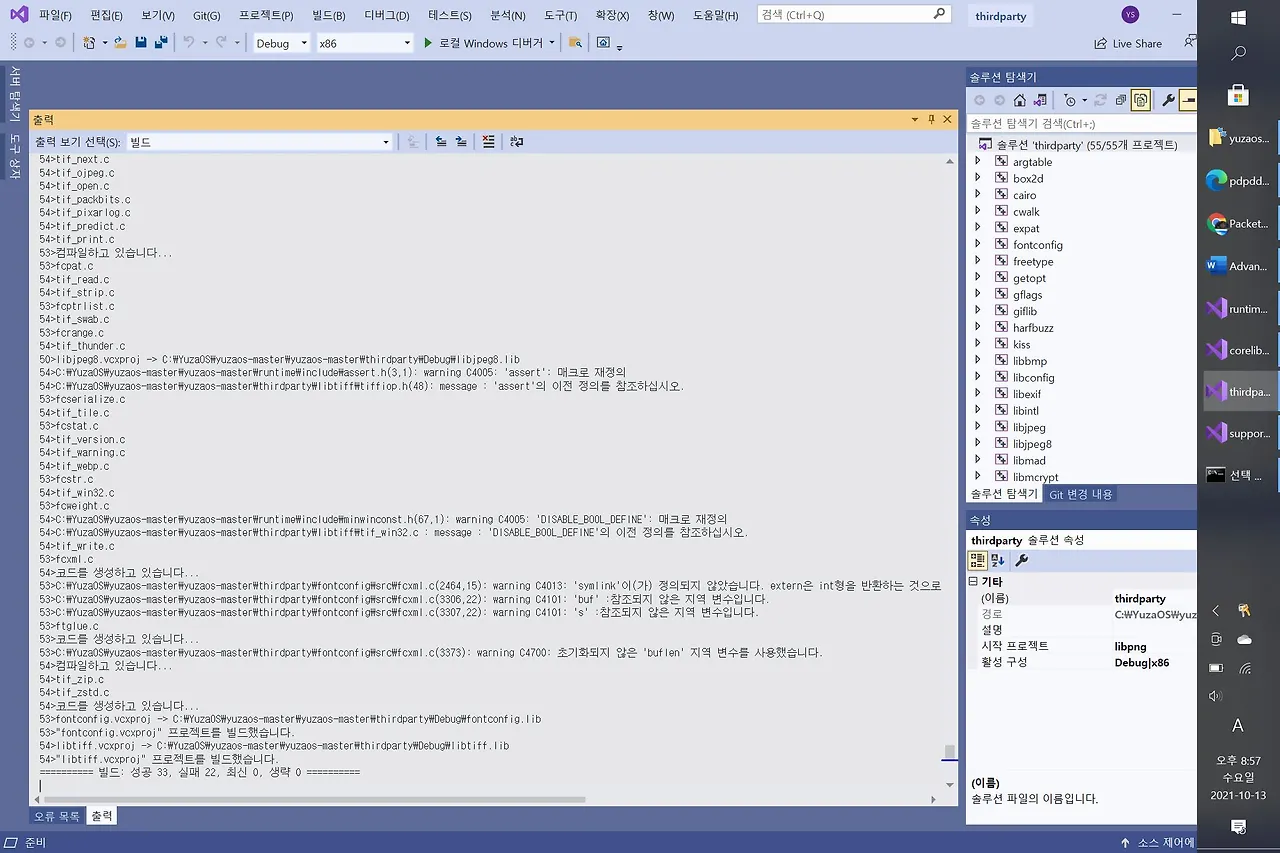Toggle word wrap in the output window
The image size is (1280, 853).
516,142
